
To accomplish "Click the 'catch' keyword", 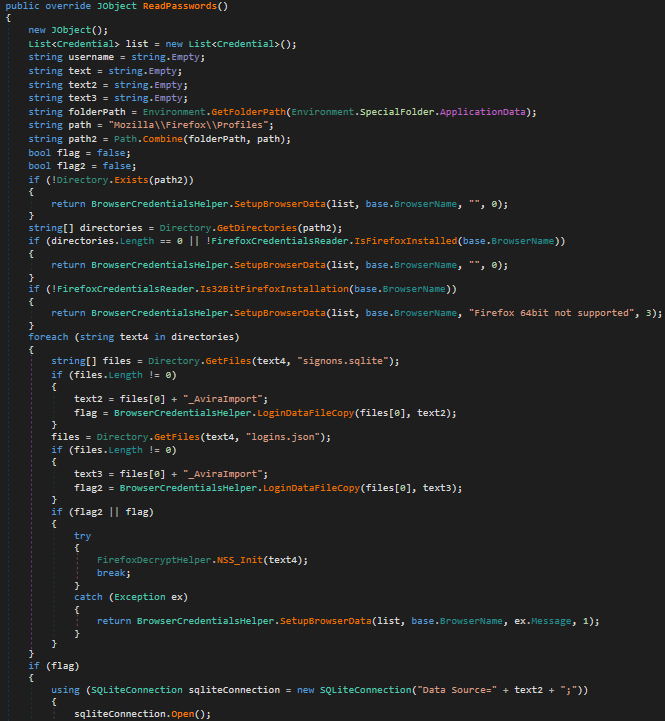I will point(88,597).
